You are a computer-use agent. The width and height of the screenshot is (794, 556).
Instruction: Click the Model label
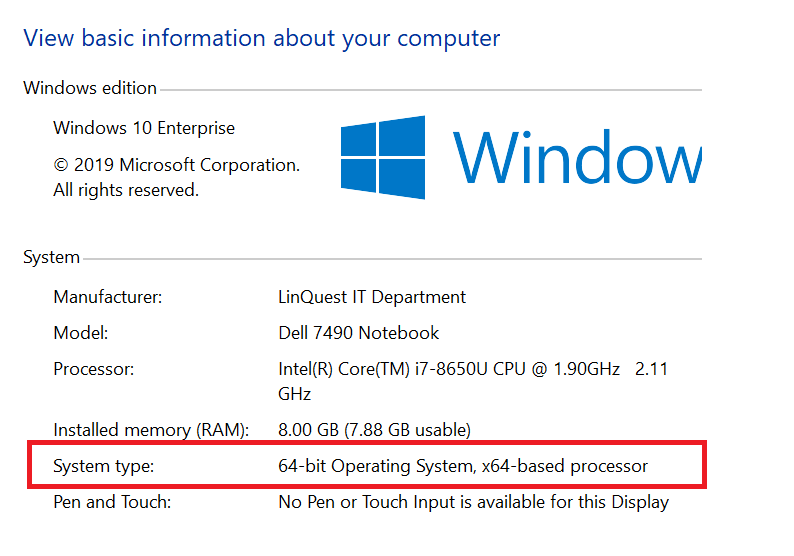tap(81, 333)
